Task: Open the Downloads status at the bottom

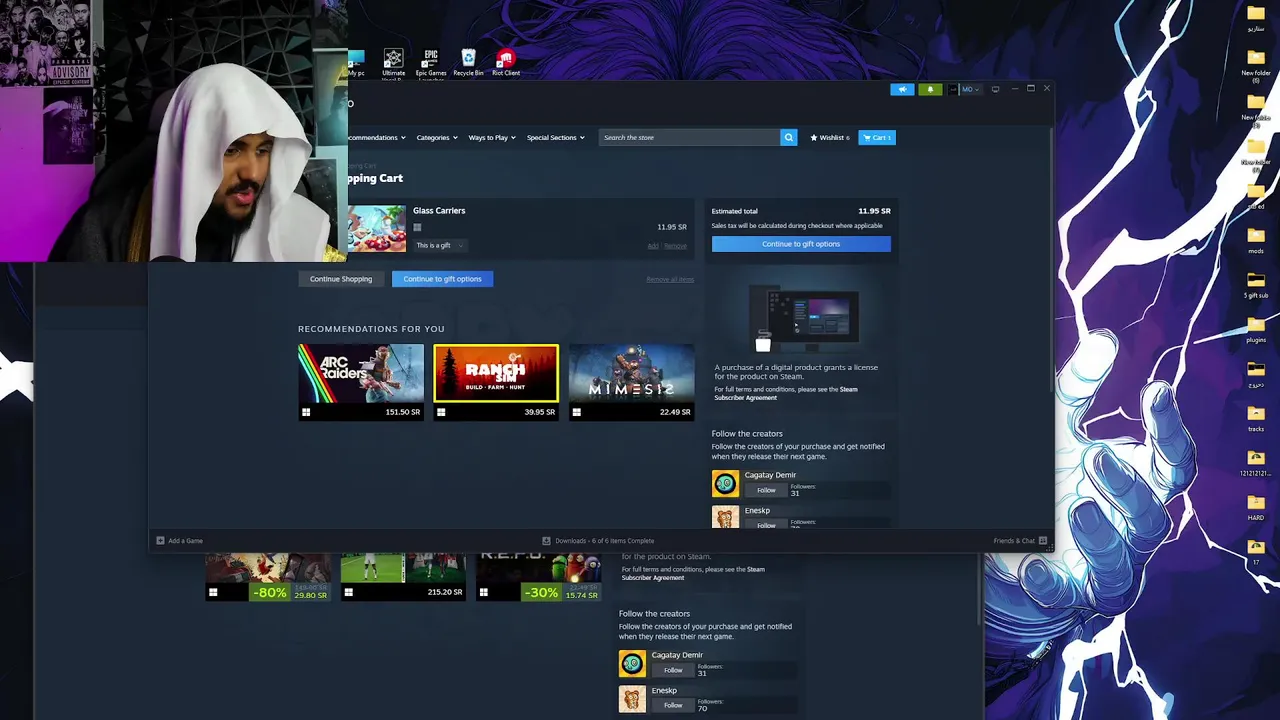Action: coord(598,541)
